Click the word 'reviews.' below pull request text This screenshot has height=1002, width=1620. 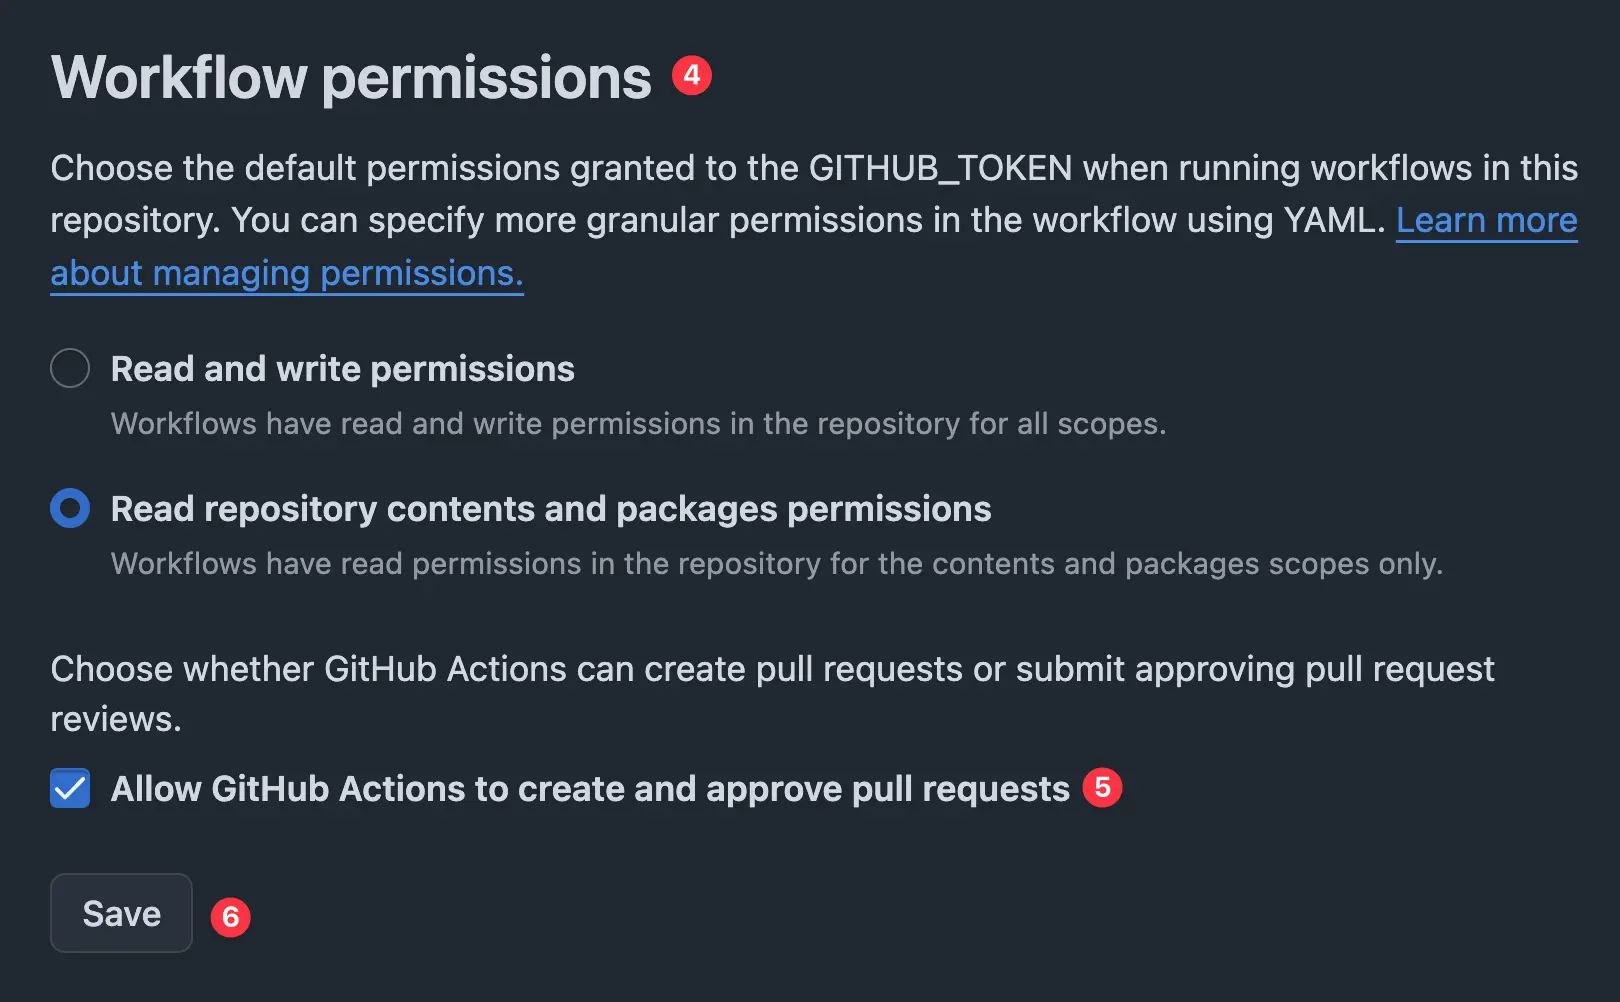[x=116, y=719]
